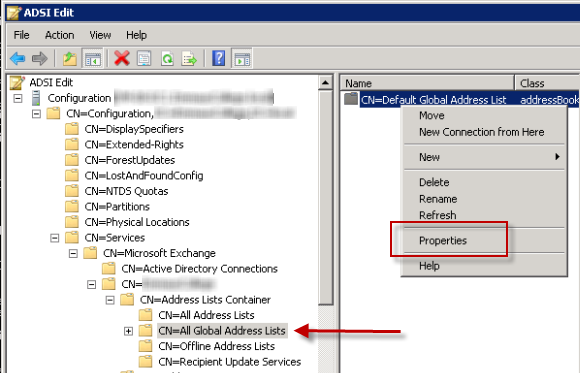Sort by the Name column header
This screenshot has width=580, height=373.
tap(428, 83)
